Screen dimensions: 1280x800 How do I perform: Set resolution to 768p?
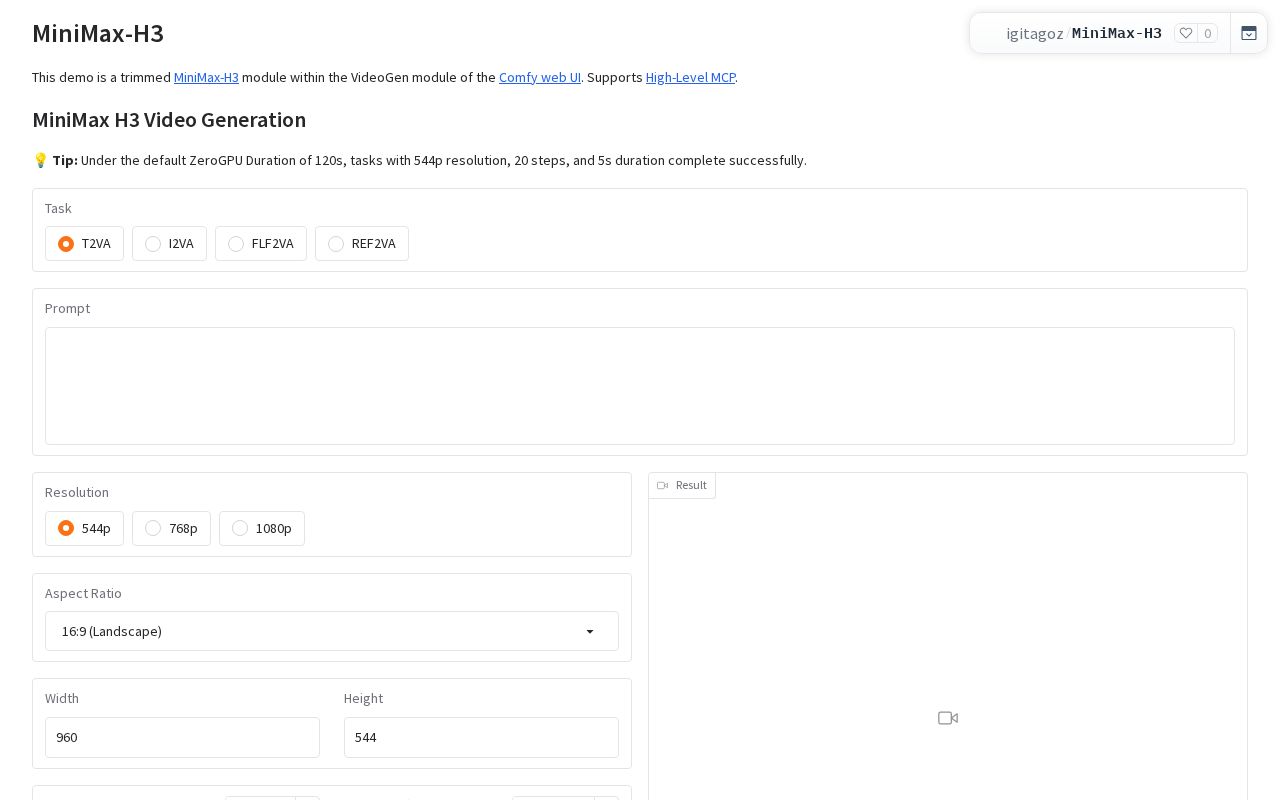click(171, 528)
